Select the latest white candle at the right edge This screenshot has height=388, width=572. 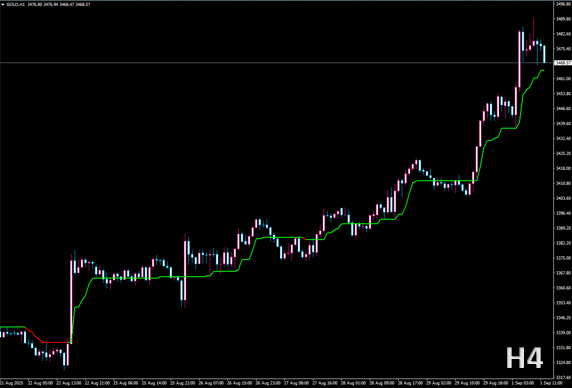click(x=544, y=54)
